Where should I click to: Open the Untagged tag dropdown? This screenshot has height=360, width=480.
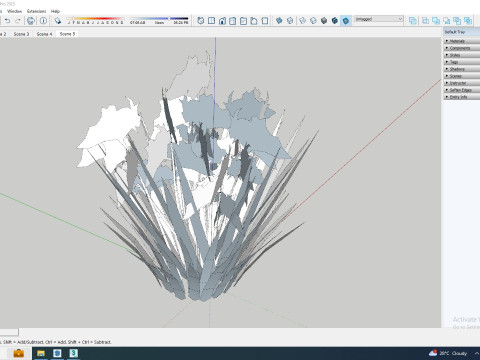point(378,19)
